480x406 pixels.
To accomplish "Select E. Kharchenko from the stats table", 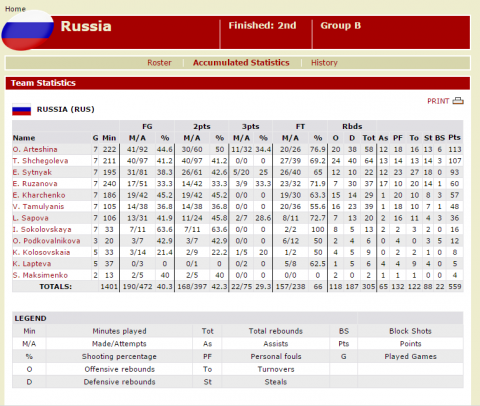I will coord(39,195).
